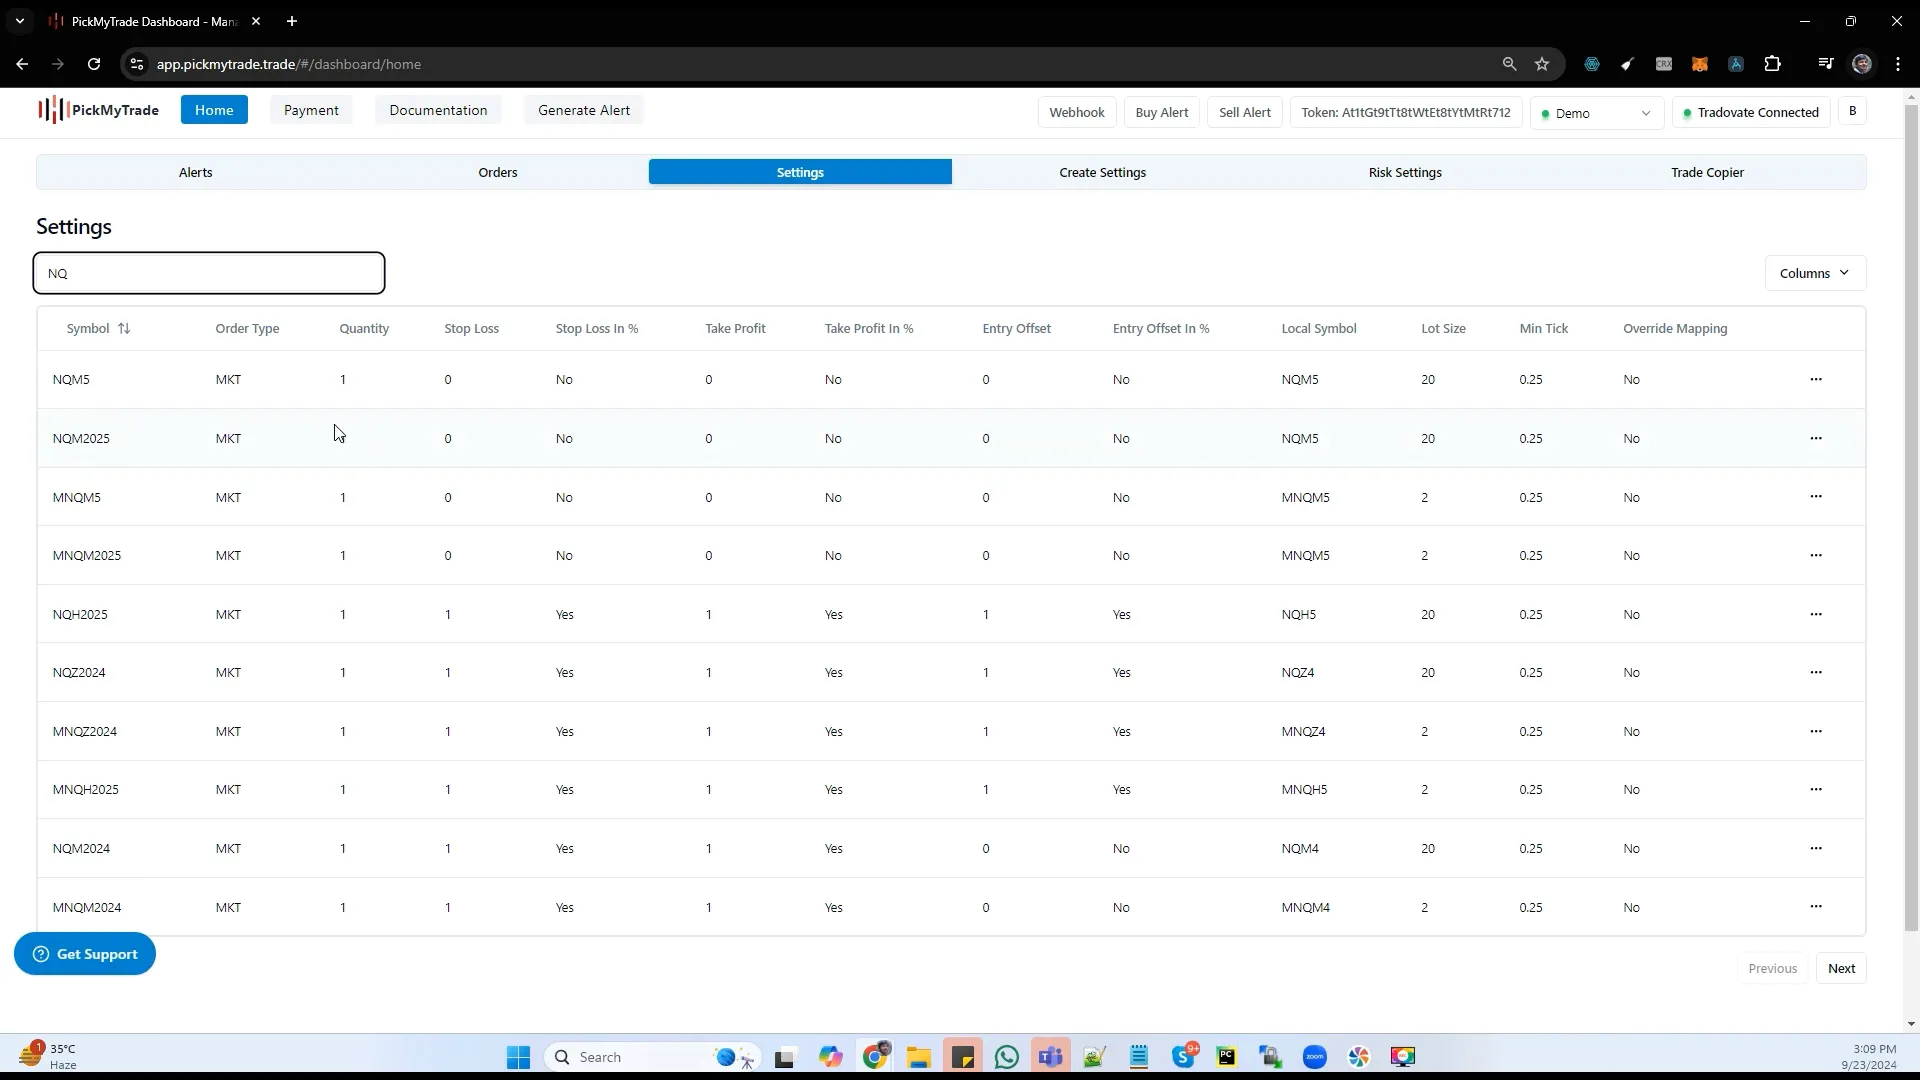The width and height of the screenshot is (1920, 1080).
Task: Open actions menu for MNQM2025 row
Action: coord(1816,555)
